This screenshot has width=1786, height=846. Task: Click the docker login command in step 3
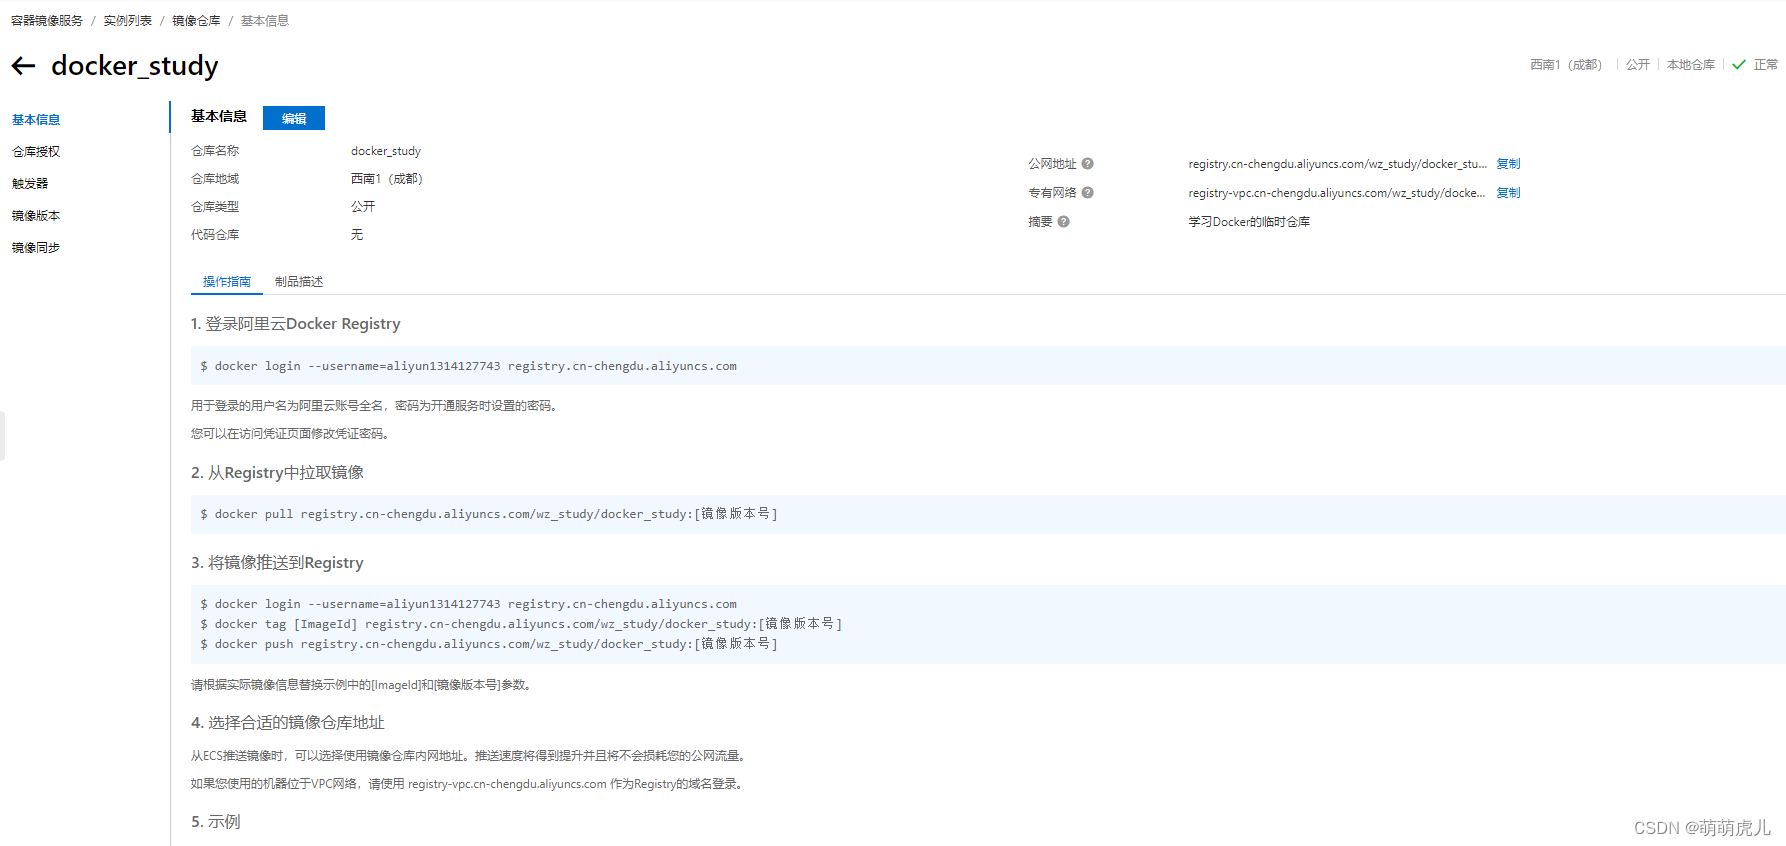[x=468, y=604]
